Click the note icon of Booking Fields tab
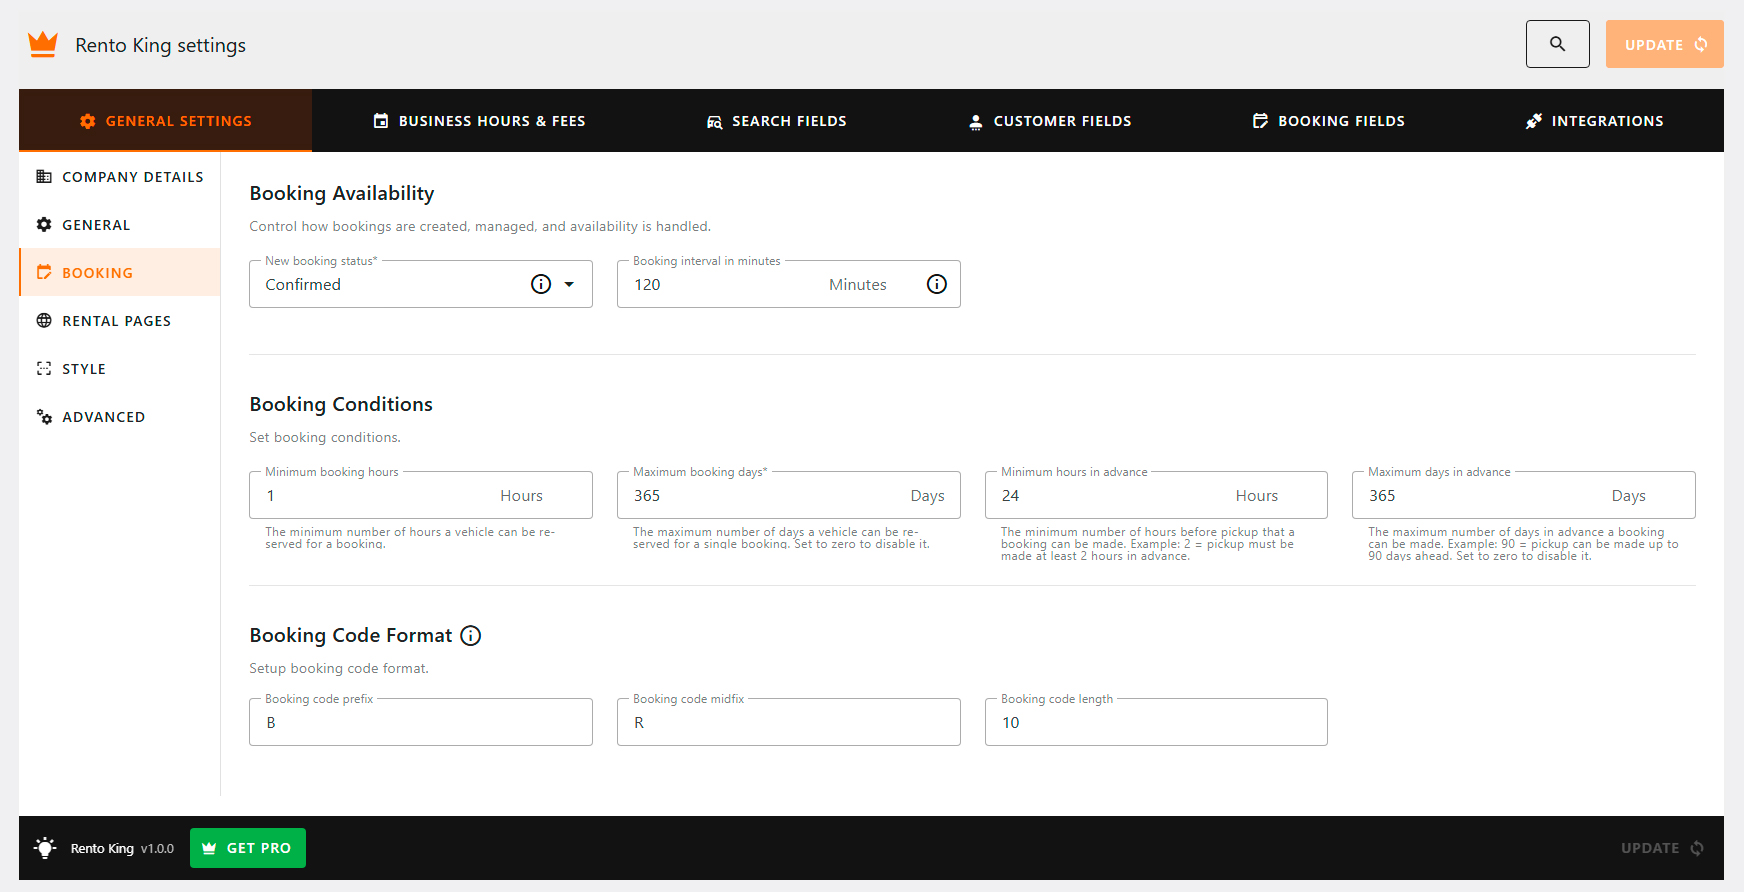This screenshot has height=892, width=1744. 1260,121
